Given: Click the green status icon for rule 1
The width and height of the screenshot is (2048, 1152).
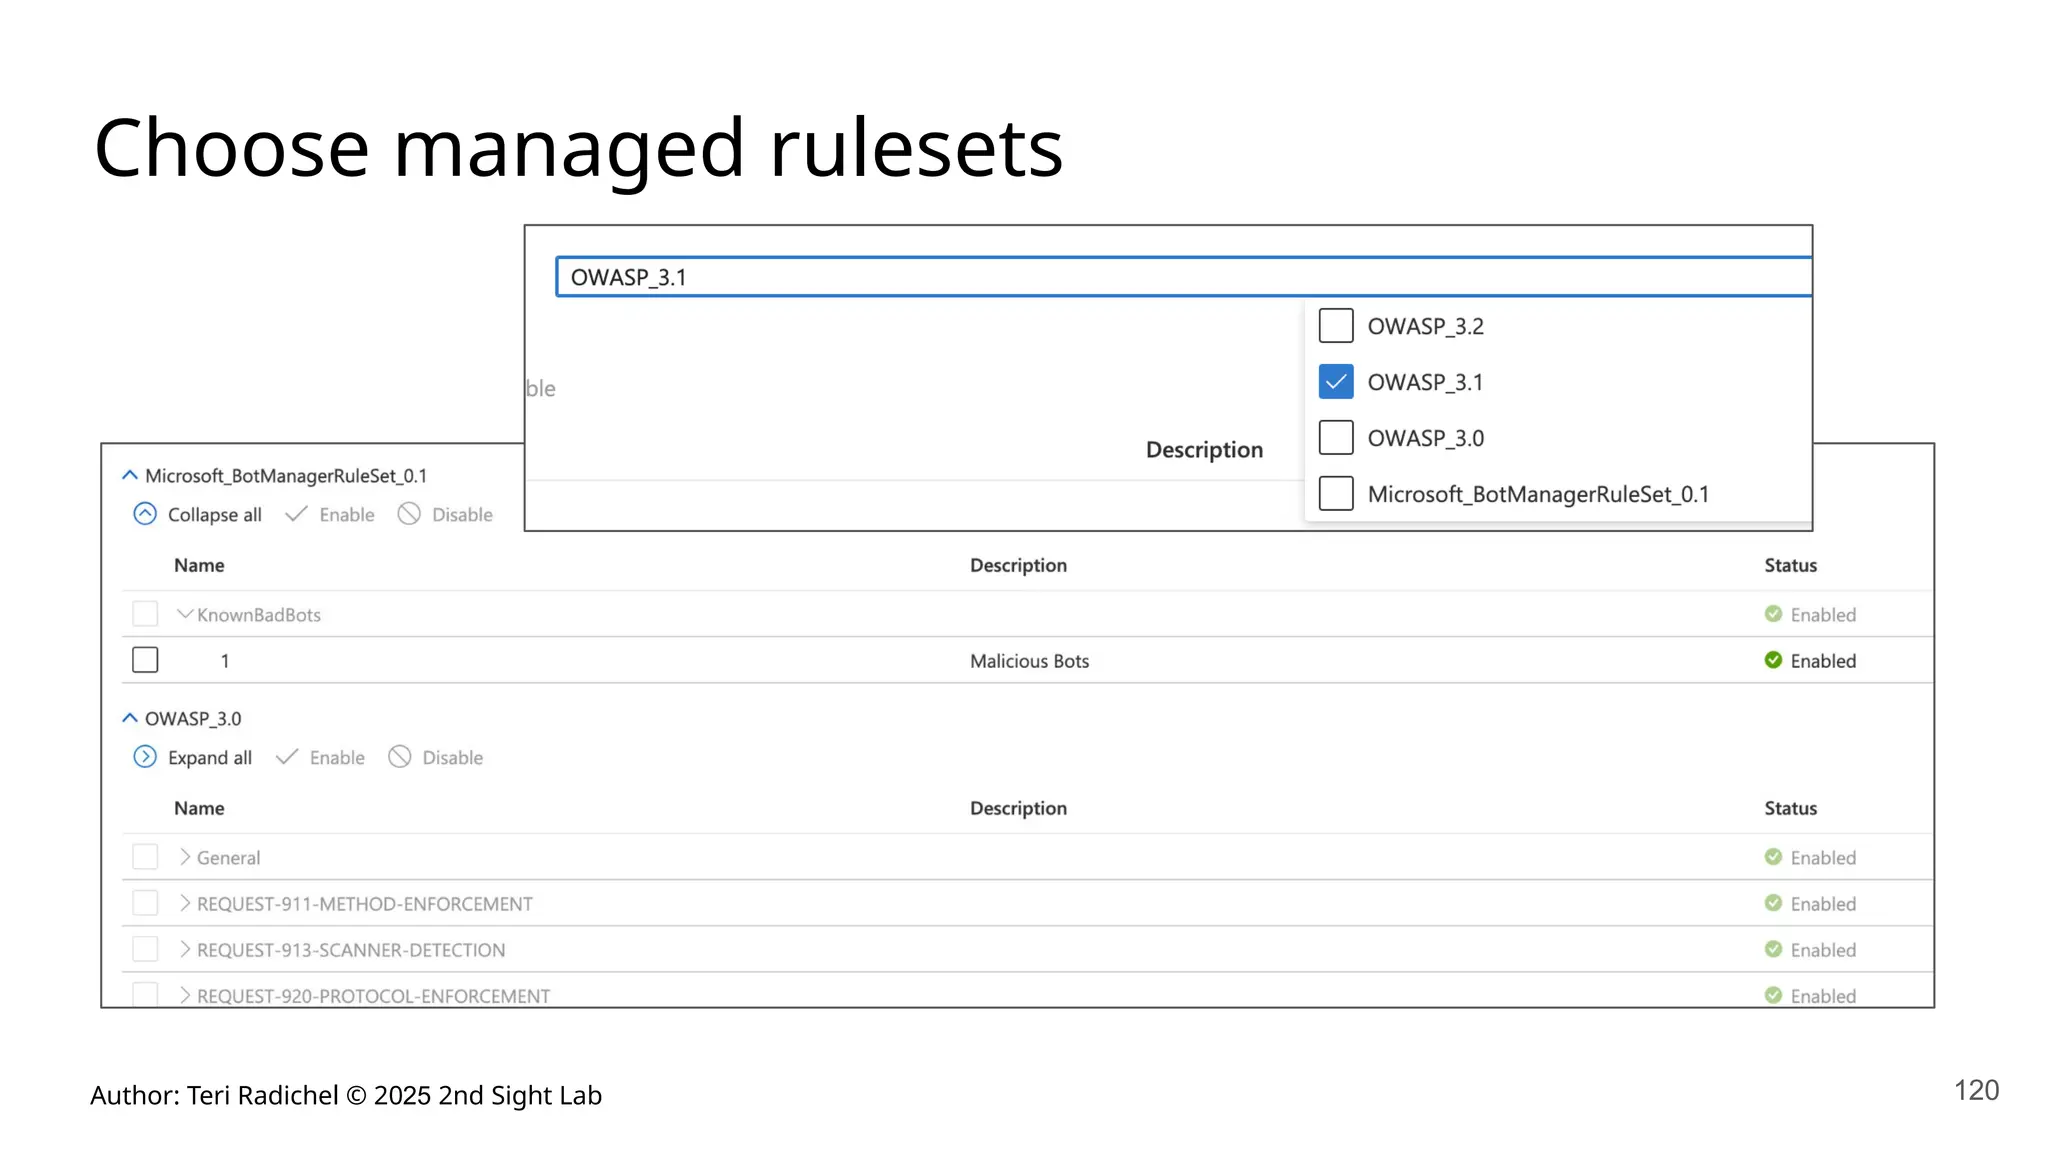Looking at the screenshot, I should point(1773,660).
